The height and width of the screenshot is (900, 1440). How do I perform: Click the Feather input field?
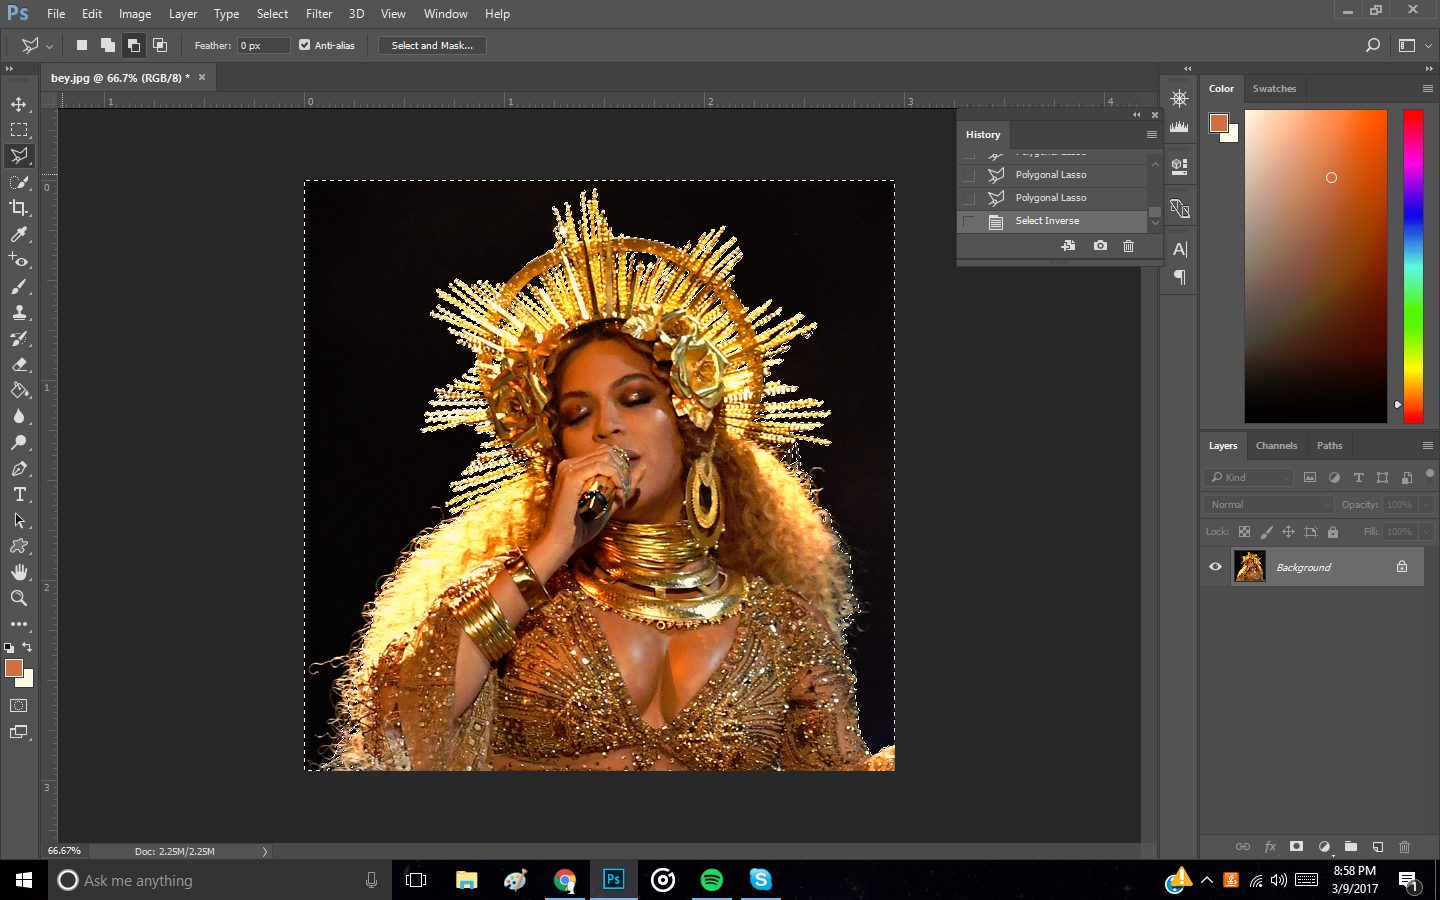(x=263, y=45)
